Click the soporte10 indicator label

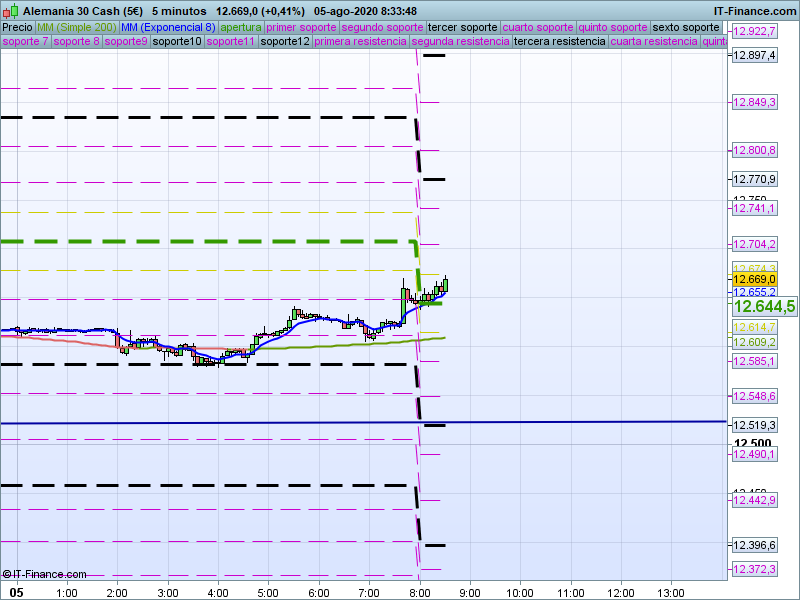click(x=177, y=42)
